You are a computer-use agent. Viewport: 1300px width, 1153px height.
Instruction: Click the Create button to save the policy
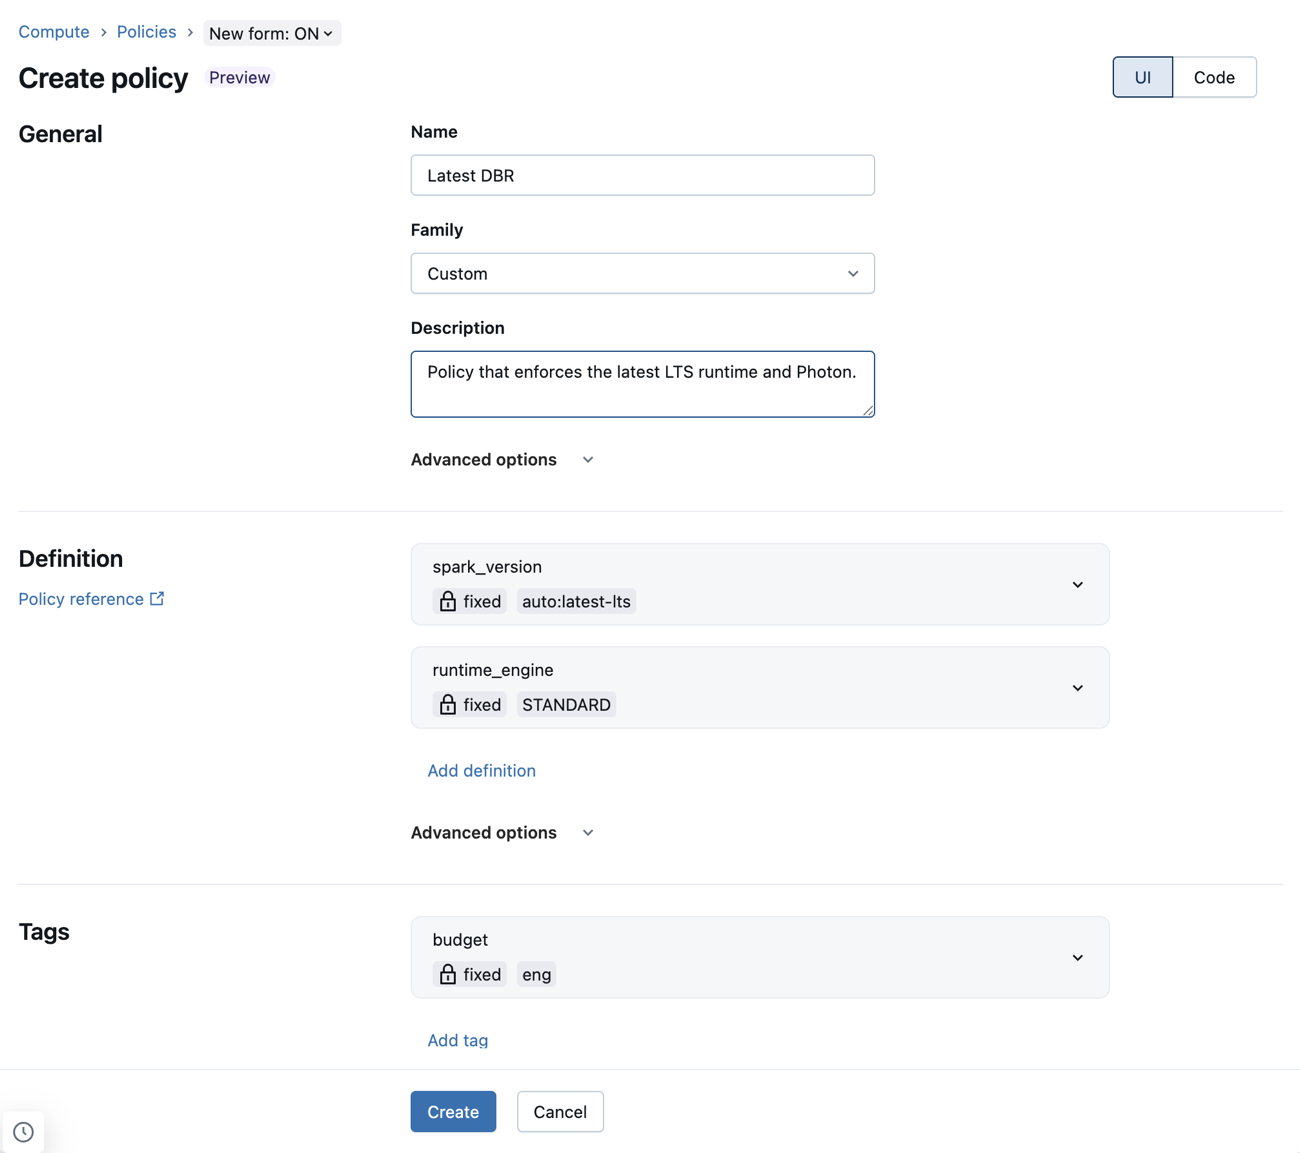[452, 1111]
